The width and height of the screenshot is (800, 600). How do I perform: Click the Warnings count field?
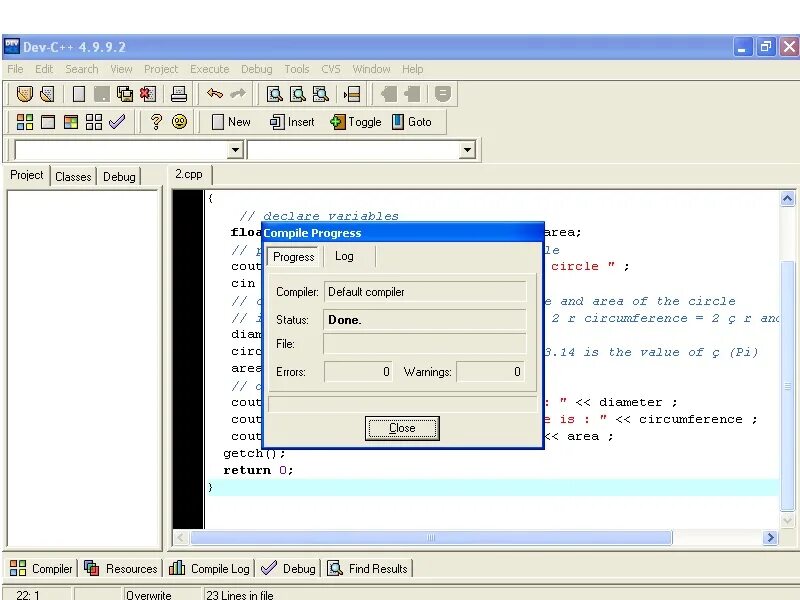point(491,372)
